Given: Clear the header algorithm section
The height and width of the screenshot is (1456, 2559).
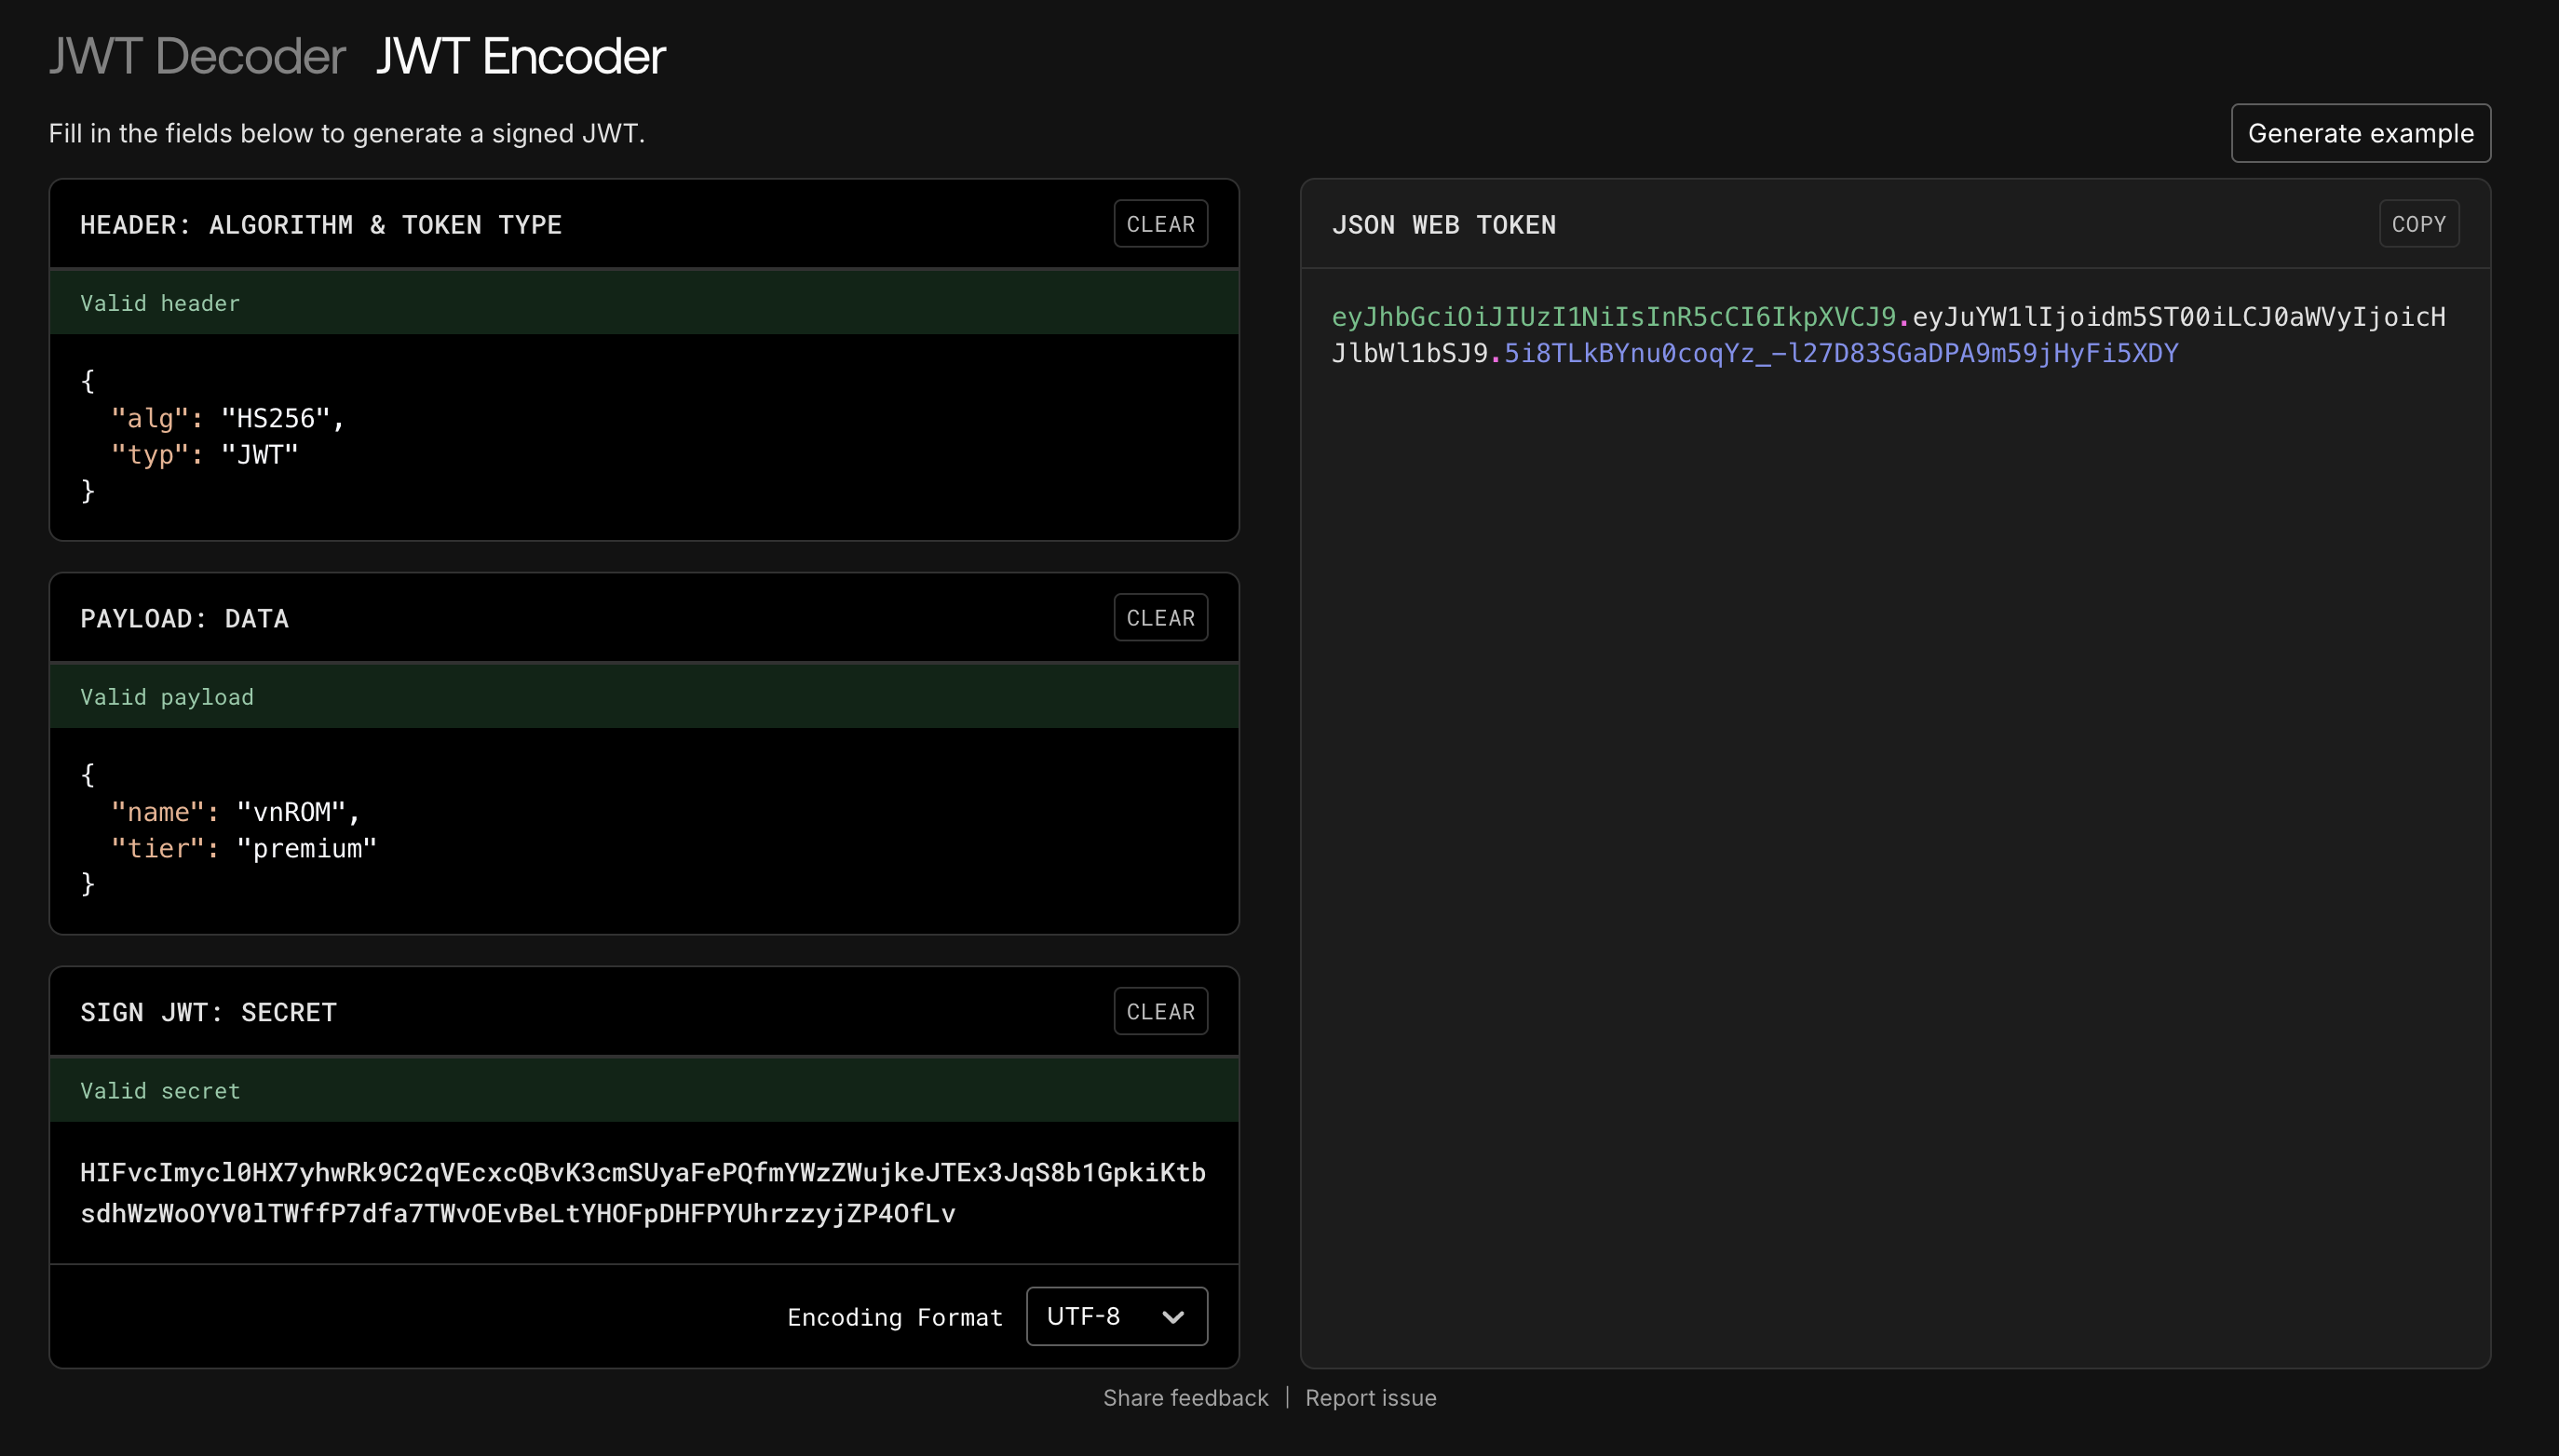Looking at the screenshot, I should click(x=1160, y=224).
